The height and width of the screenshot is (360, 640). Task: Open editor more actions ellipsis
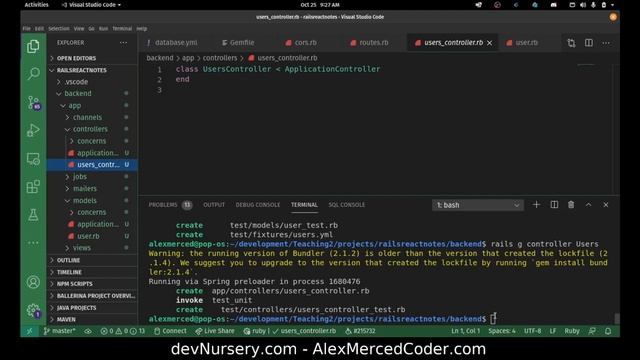pos(606,42)
